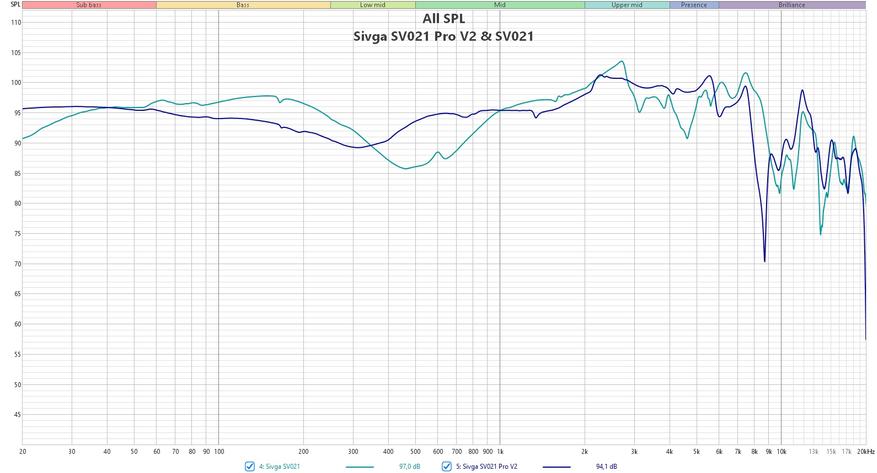Click the 500 frequency axis label
Screen dimensions: 877x473
point(415,451)
